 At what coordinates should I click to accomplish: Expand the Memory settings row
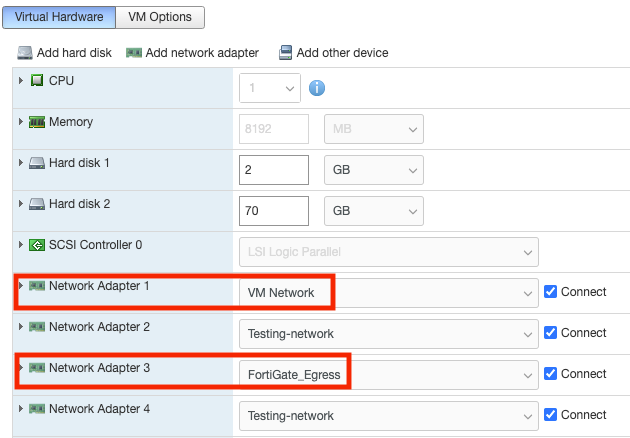[x=21, y=122]
